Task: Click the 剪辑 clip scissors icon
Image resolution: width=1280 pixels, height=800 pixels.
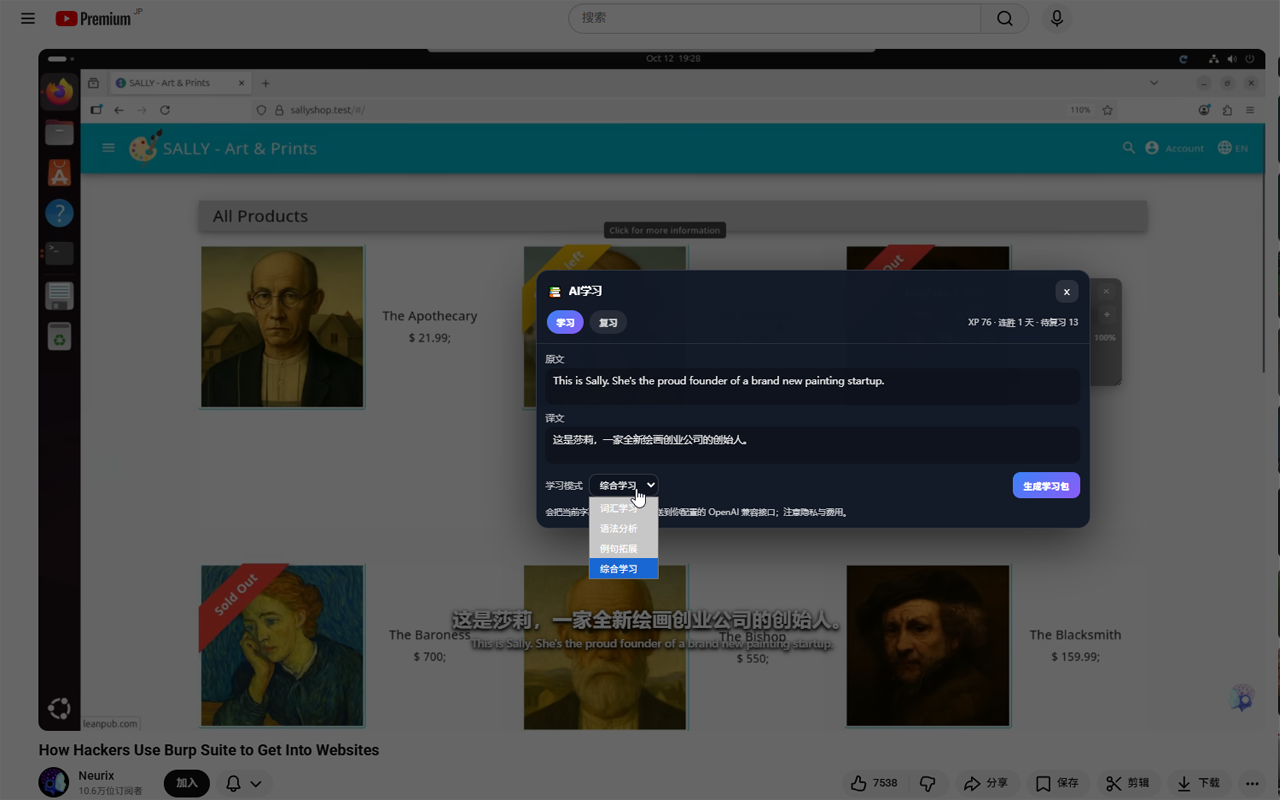Action: [x=1126, y=783]
